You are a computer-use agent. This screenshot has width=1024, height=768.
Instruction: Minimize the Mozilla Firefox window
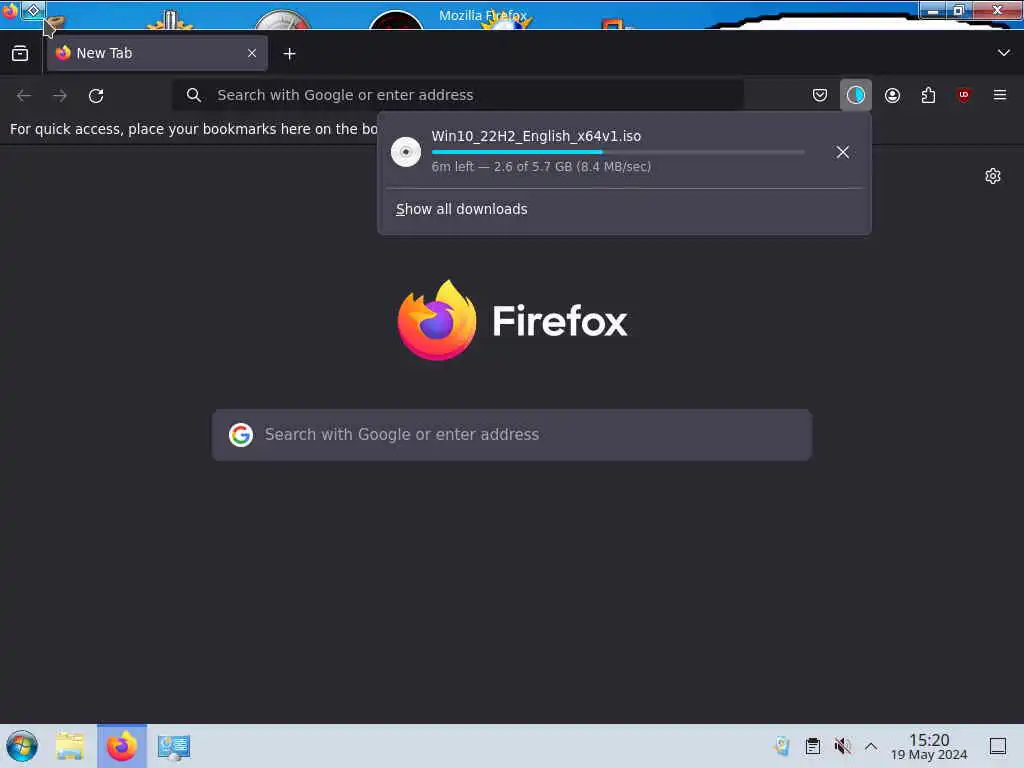(933, 10)
